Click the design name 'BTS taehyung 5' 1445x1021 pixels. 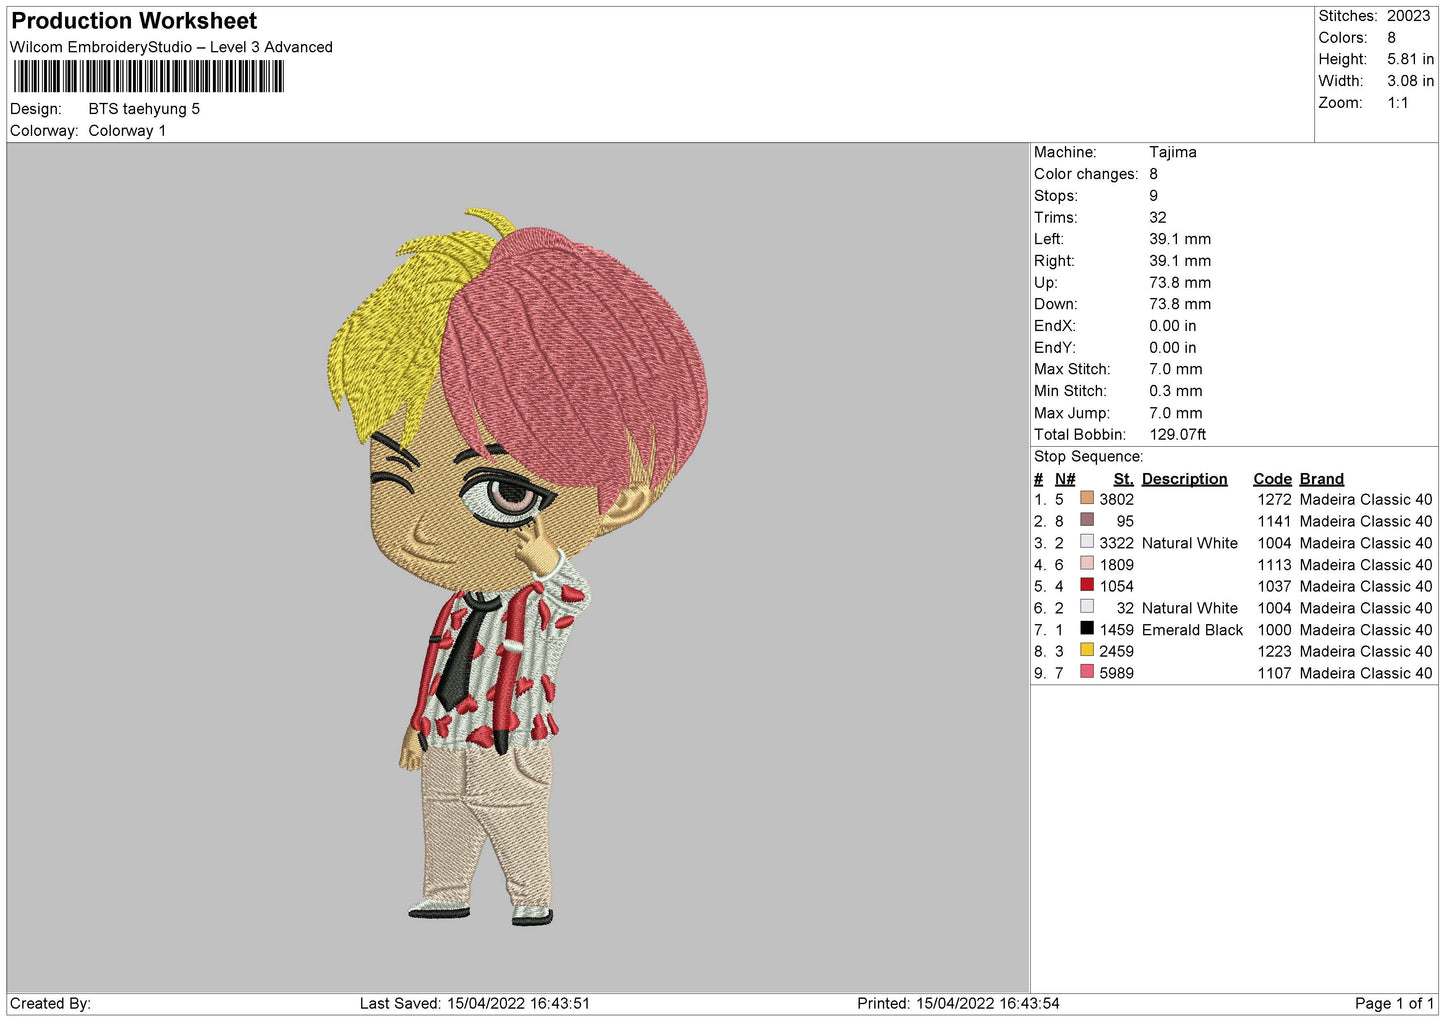[x=144, y=109]
